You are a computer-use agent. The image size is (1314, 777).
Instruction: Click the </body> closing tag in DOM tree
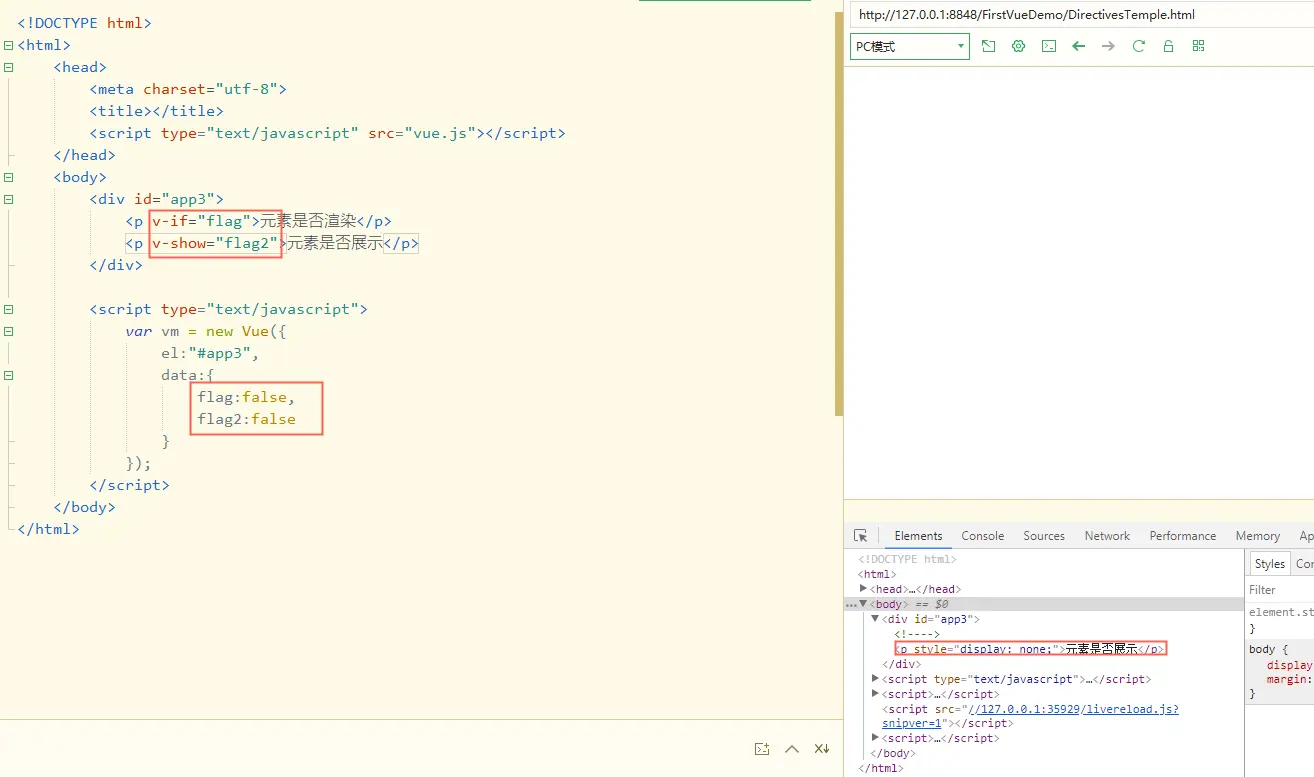tap(892, 753)
